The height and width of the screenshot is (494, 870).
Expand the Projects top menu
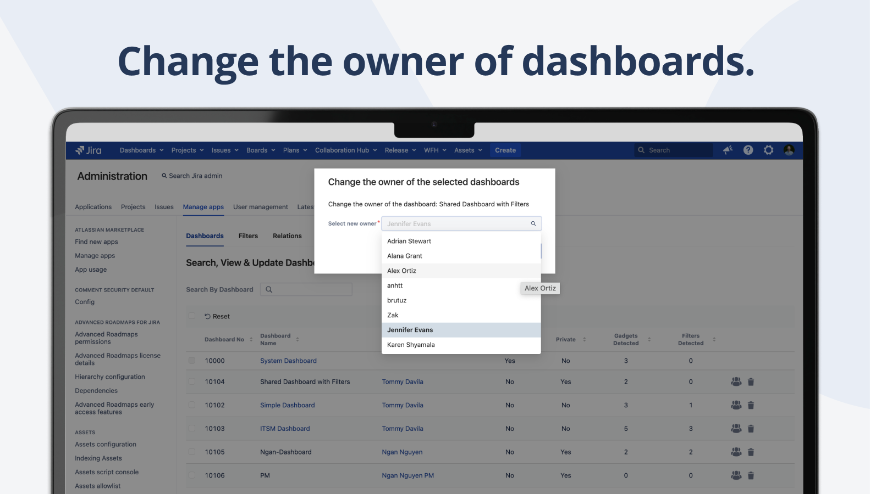pos(188,150)
